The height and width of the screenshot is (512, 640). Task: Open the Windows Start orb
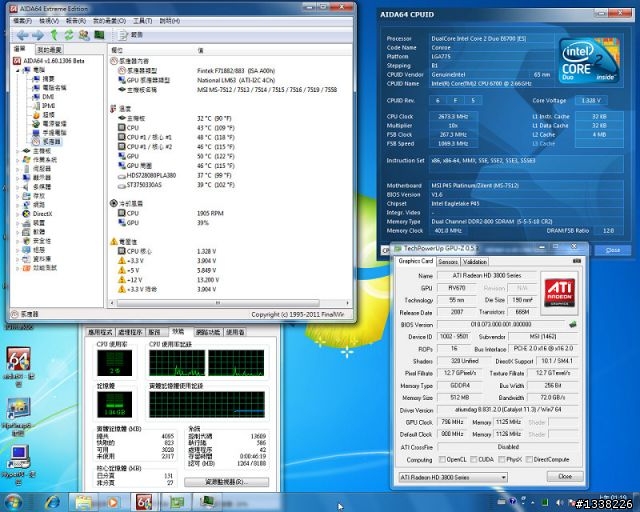click(x=13, y=503)
